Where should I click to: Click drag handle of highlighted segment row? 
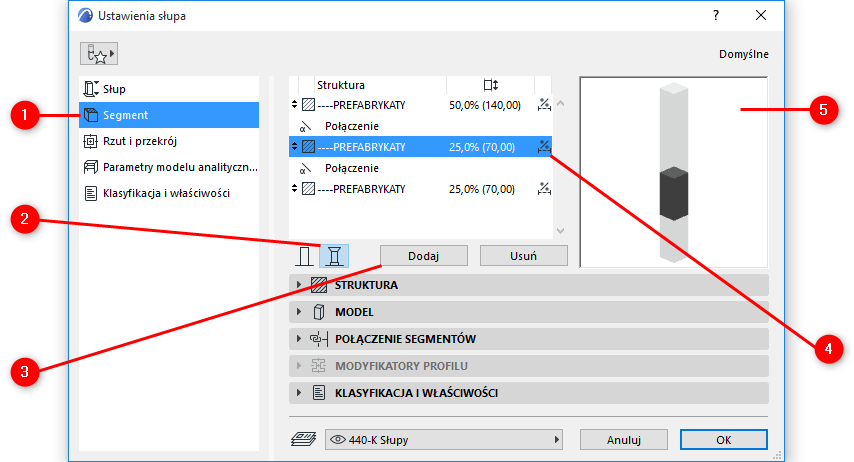[295, 147]
